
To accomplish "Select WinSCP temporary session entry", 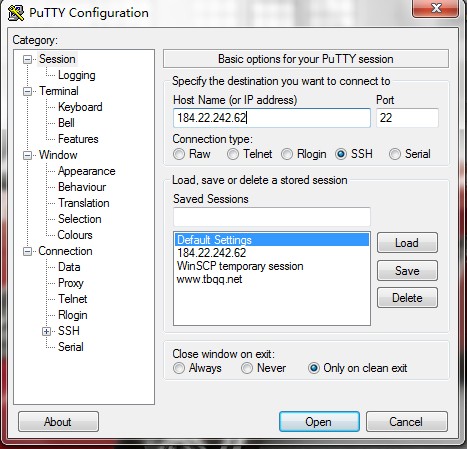I will coord(272,266).
